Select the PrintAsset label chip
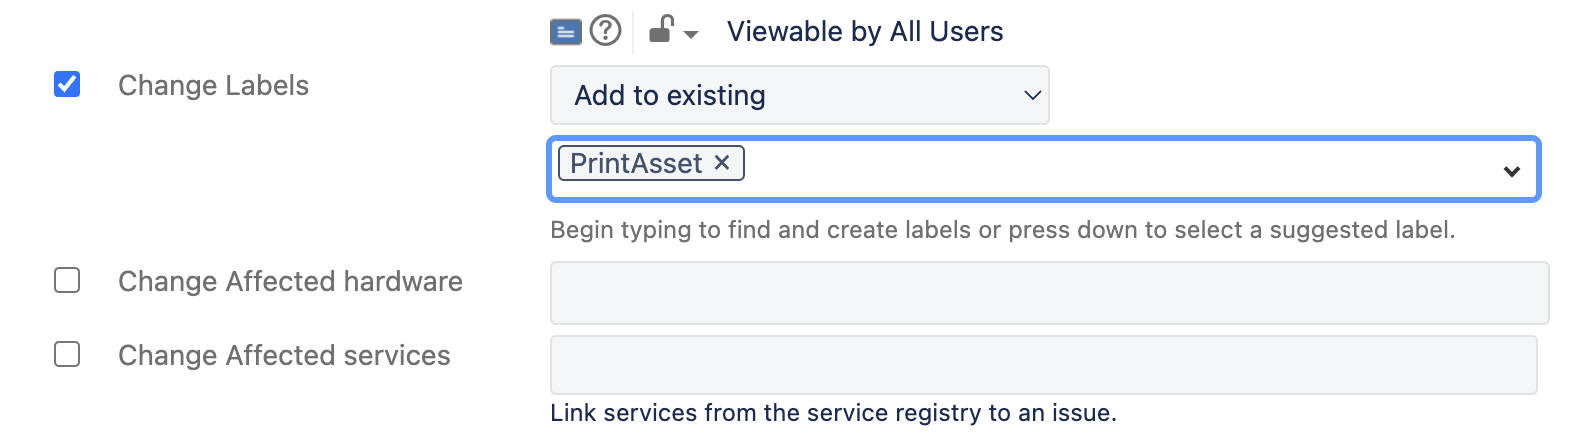The height and width of the screenshot is (442, 1590). tap(636, 163)
